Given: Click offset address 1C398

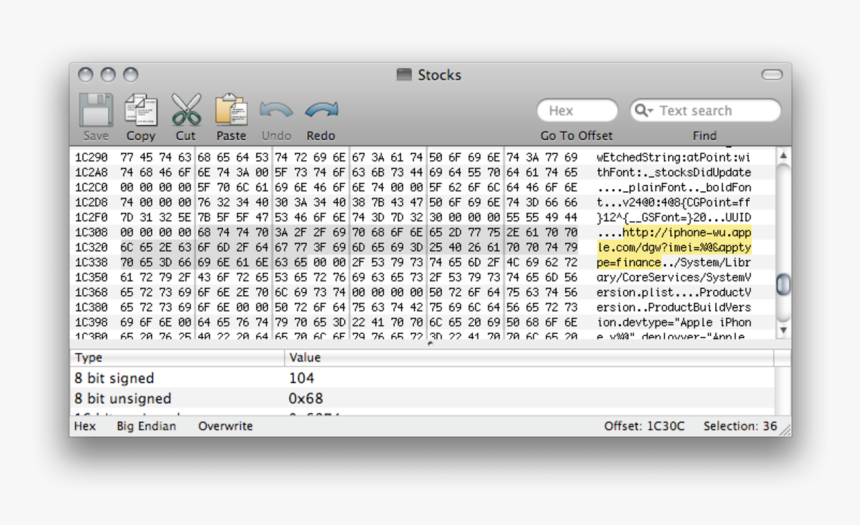Looking at the screenshot, I should pos(91,323).
